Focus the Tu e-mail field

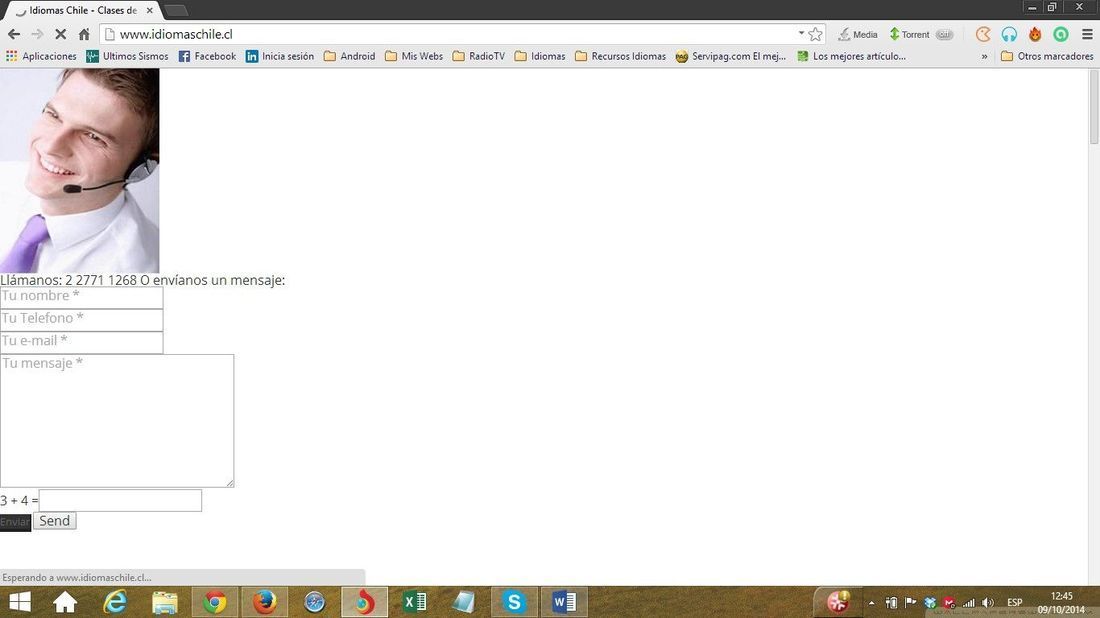[81, 342]
